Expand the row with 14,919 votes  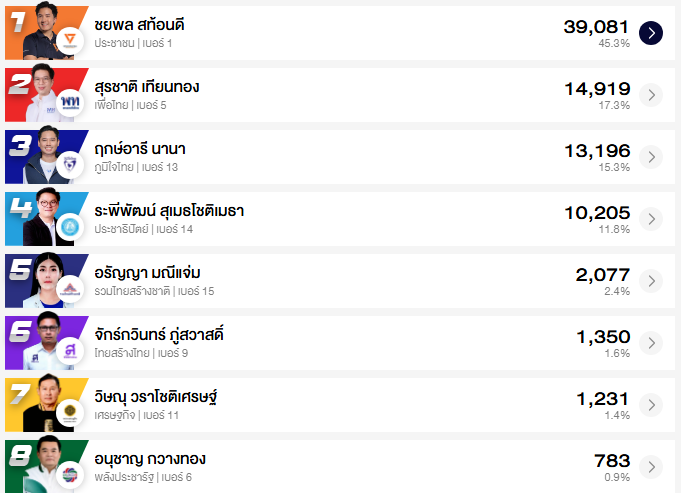point(651,95)
